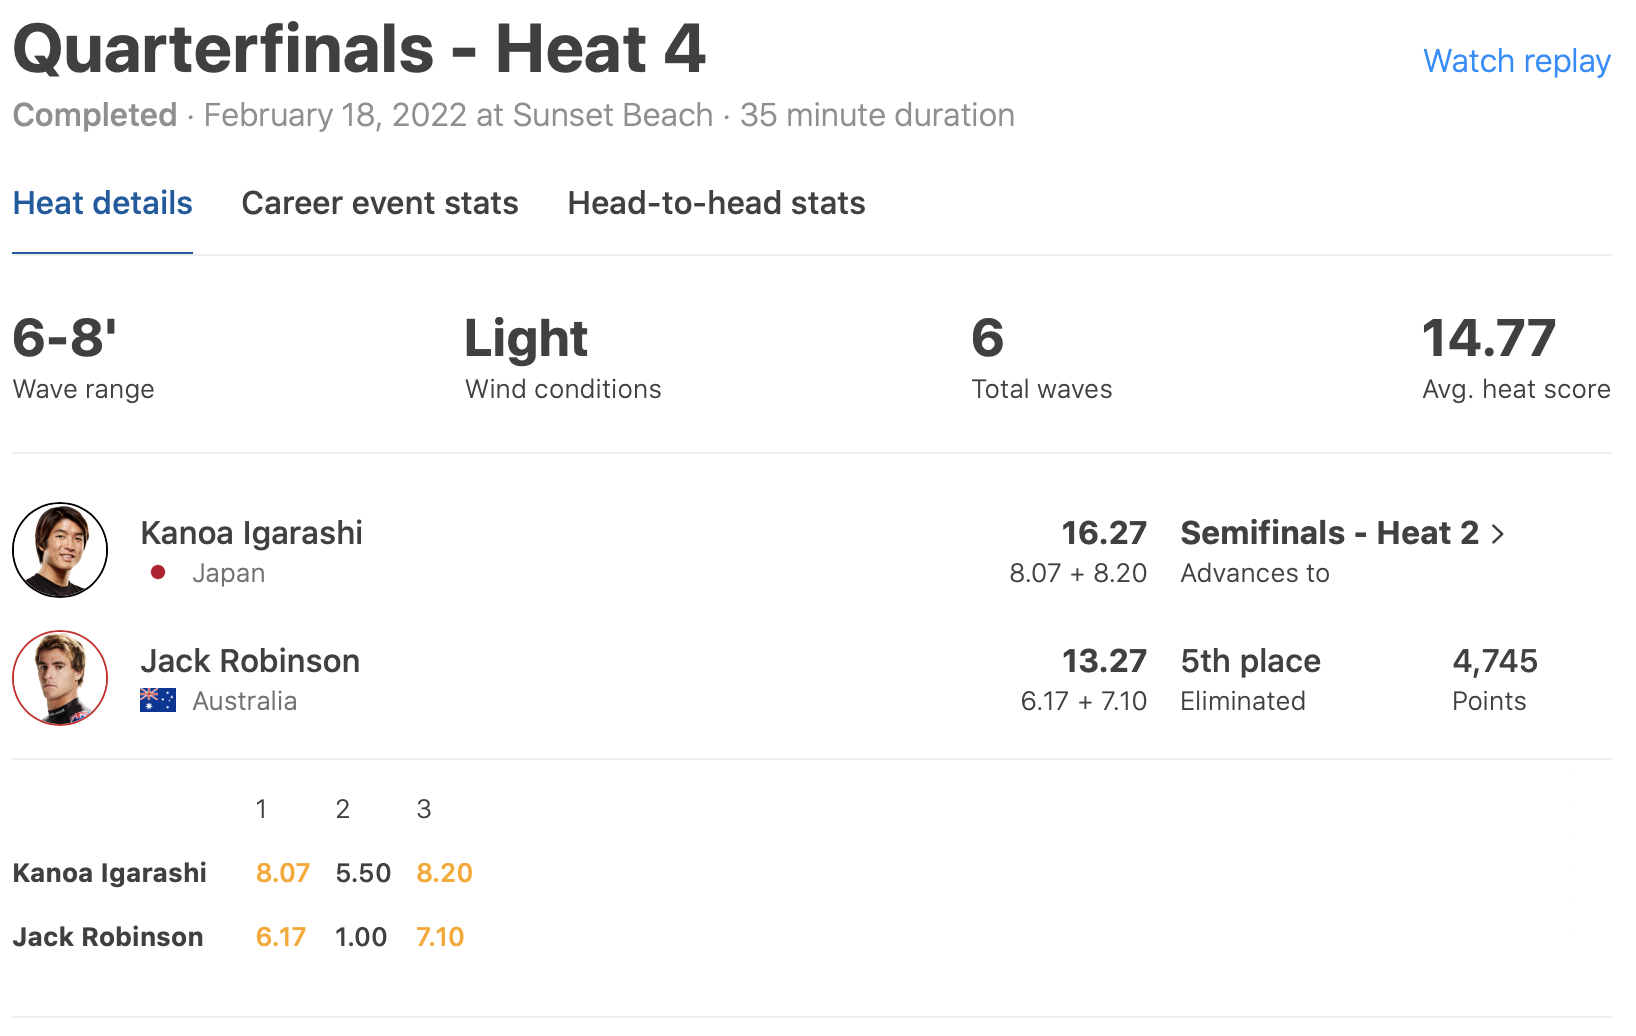Switch to Heat details tab
This screenshot has height=1036, width=1636.
[x=102, y=203]
